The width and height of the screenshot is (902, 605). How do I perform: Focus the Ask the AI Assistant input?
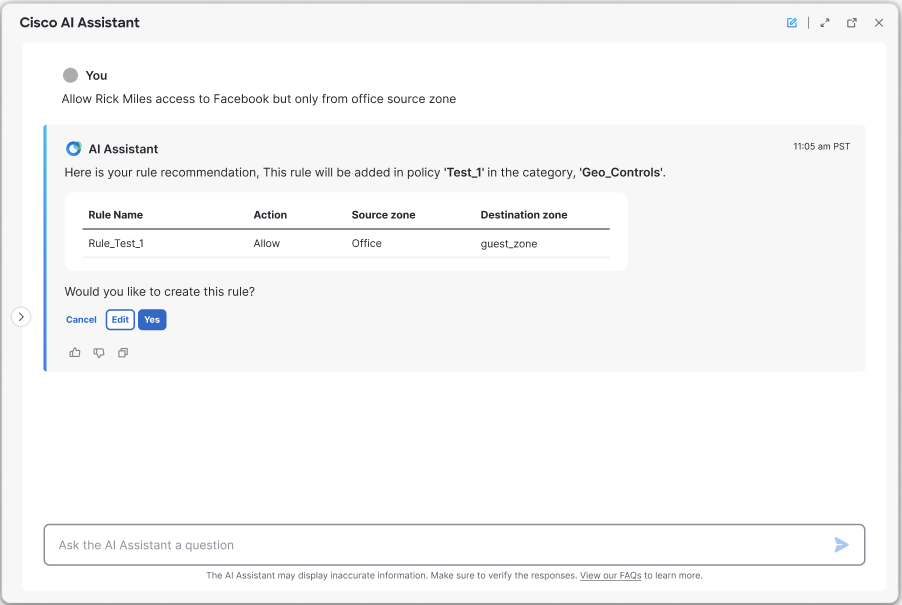pos(437,545)
